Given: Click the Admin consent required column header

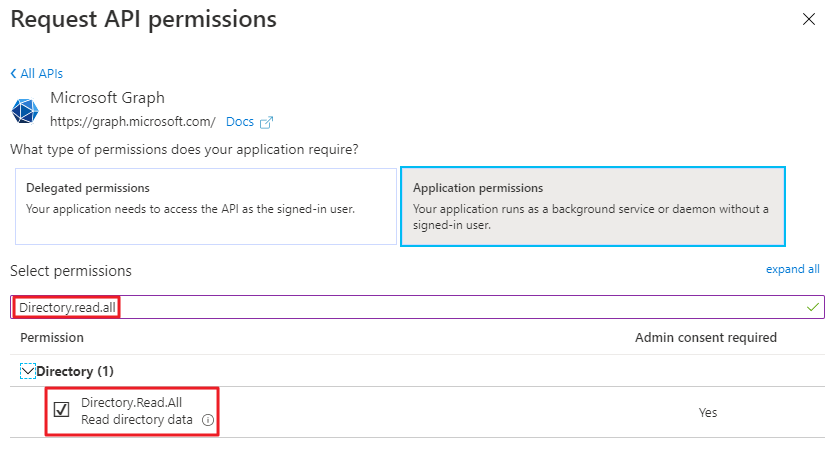Looking at the screenshot, I should point(705,338).
